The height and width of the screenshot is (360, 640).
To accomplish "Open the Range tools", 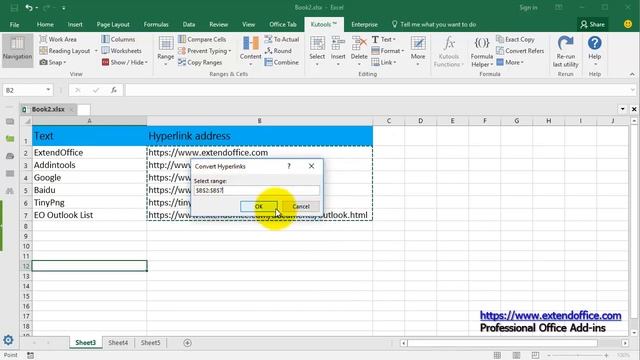I will (x=166, y=52).
